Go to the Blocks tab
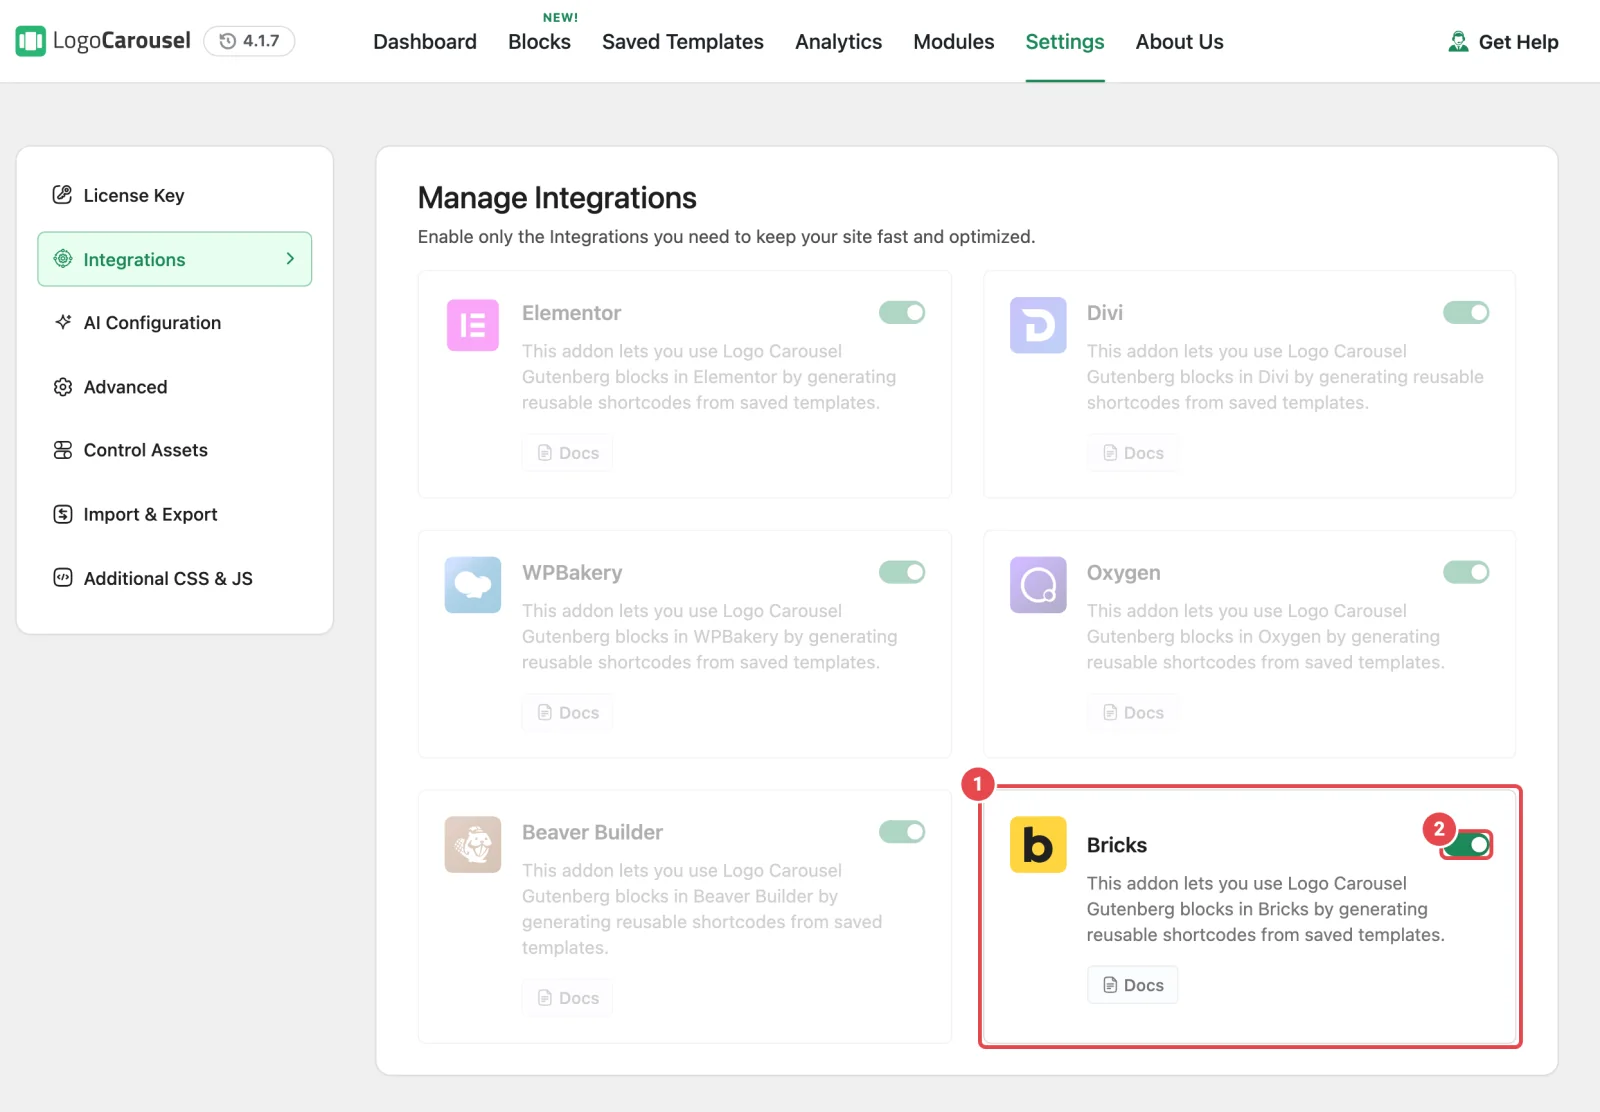Image resolution: width=1600 pixels, height=1112 pixels. (x=539, y=42)
